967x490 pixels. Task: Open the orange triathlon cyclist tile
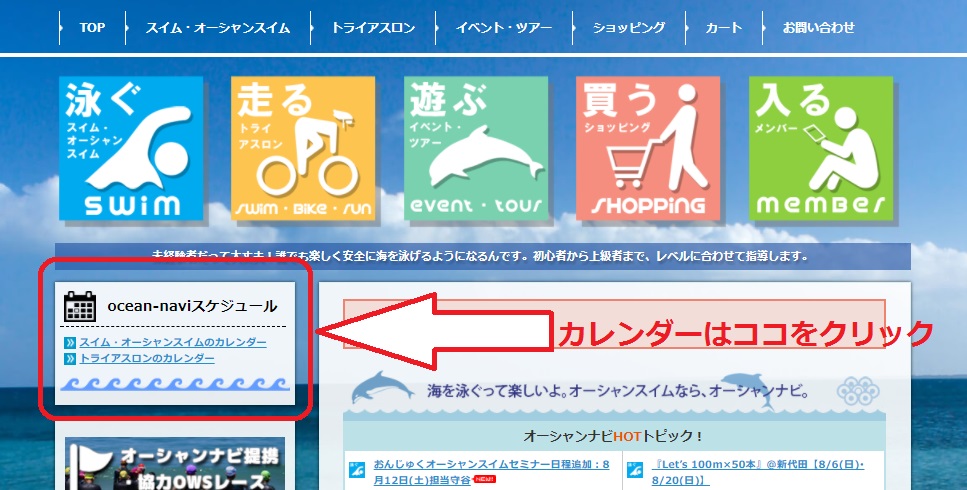pyautogui.click(x=302, y=147)
